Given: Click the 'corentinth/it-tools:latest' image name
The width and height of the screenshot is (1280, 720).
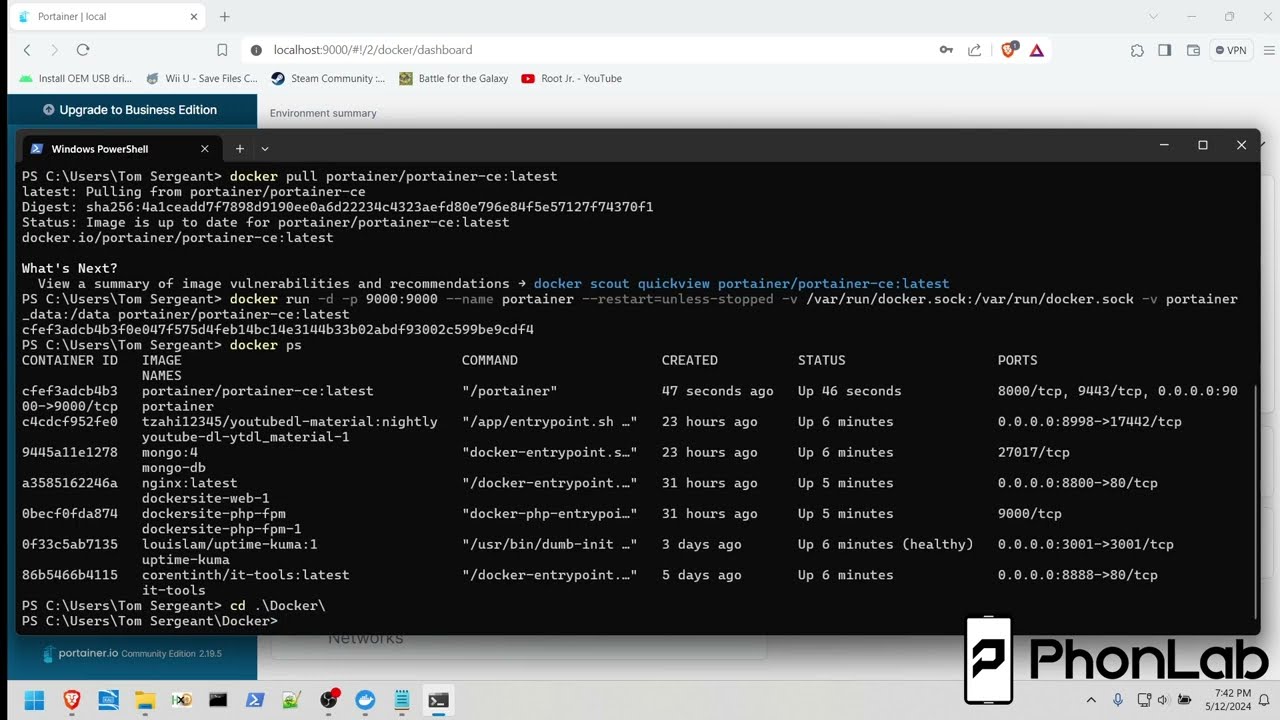Looking at the screenshot, I should (246, 575).
